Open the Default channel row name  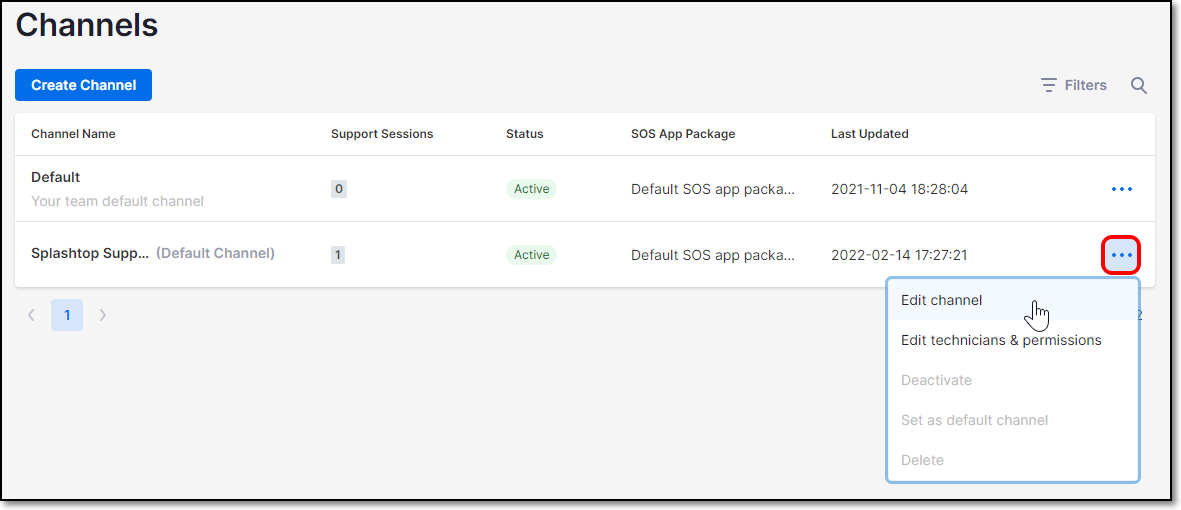(x=56, y=177)
